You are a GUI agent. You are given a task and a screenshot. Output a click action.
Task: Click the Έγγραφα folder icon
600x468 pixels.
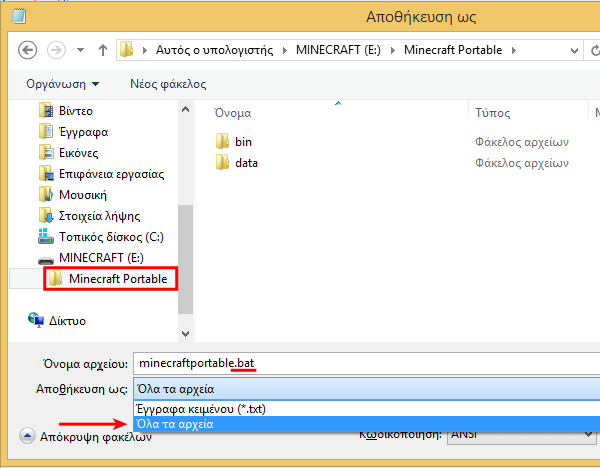46,131
